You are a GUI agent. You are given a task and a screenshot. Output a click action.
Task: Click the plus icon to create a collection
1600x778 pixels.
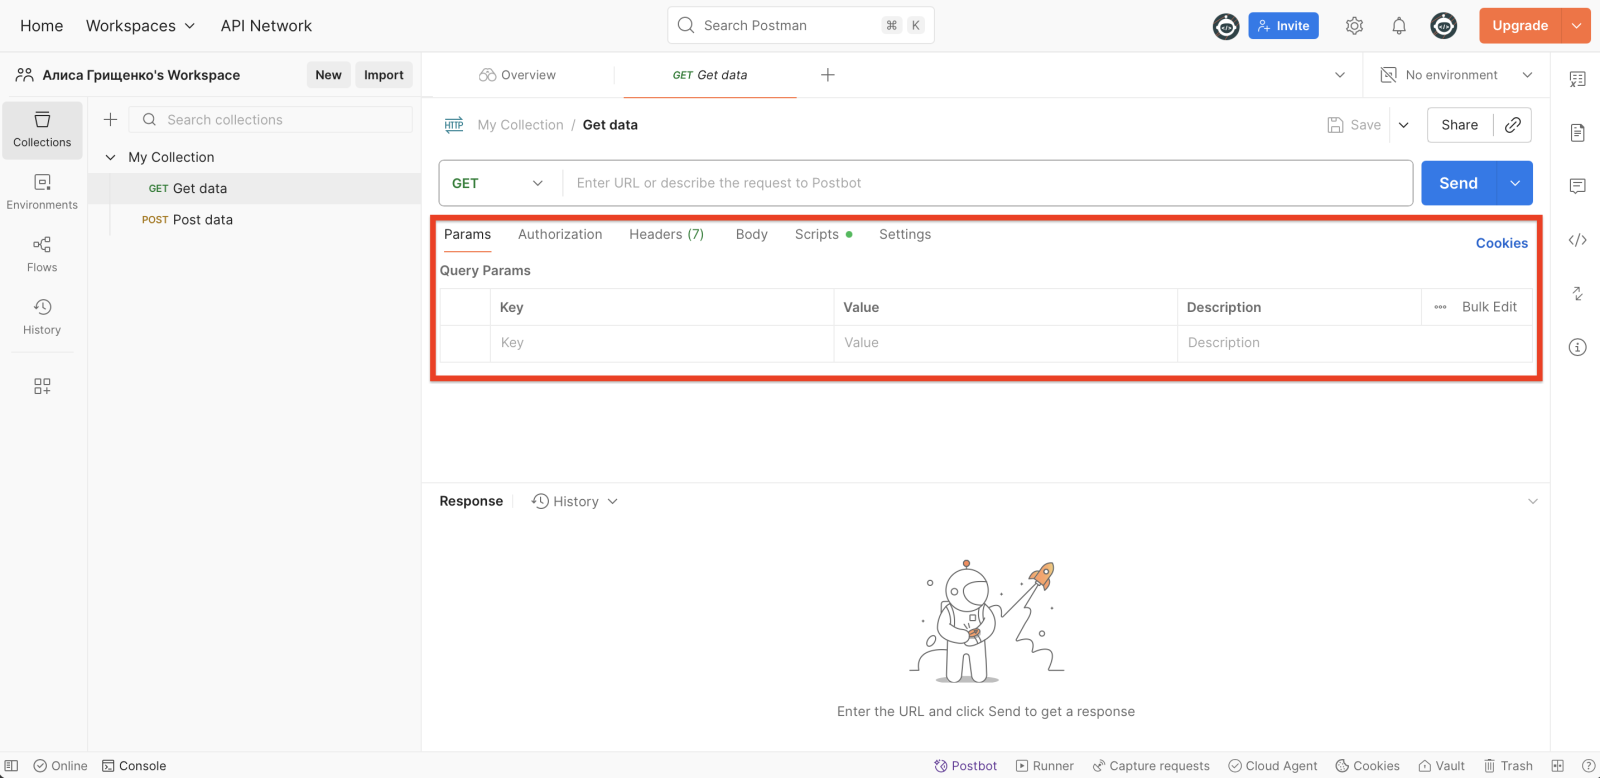(x=111, y=119)
